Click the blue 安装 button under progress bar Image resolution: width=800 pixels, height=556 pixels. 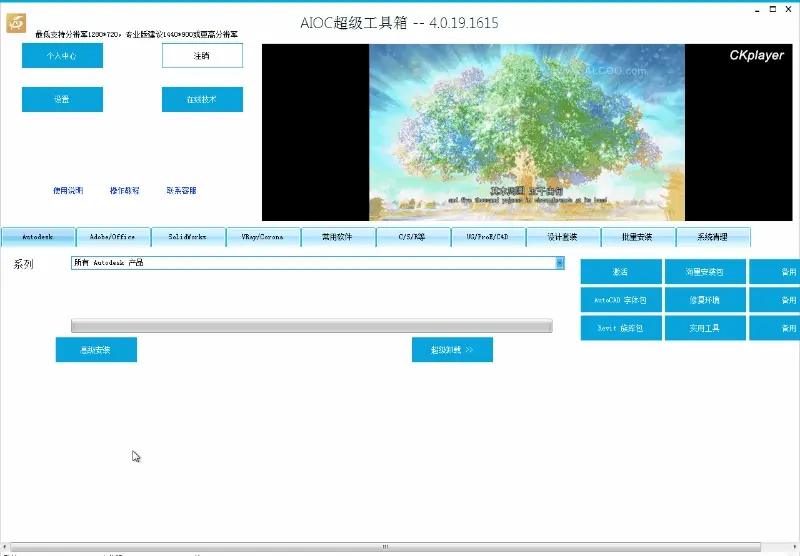click(96, 350)
